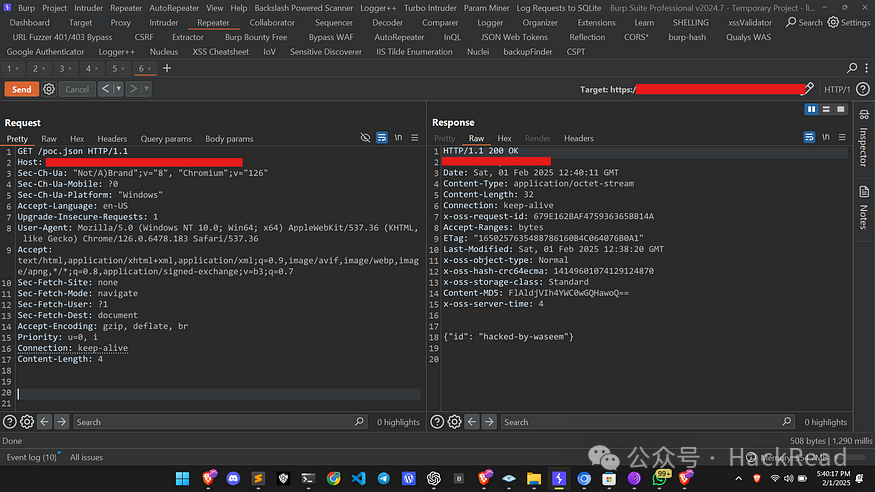Jump to next Request search match
Screen dimensions: 875x492
pyautogui.click(x=61, y=422)
